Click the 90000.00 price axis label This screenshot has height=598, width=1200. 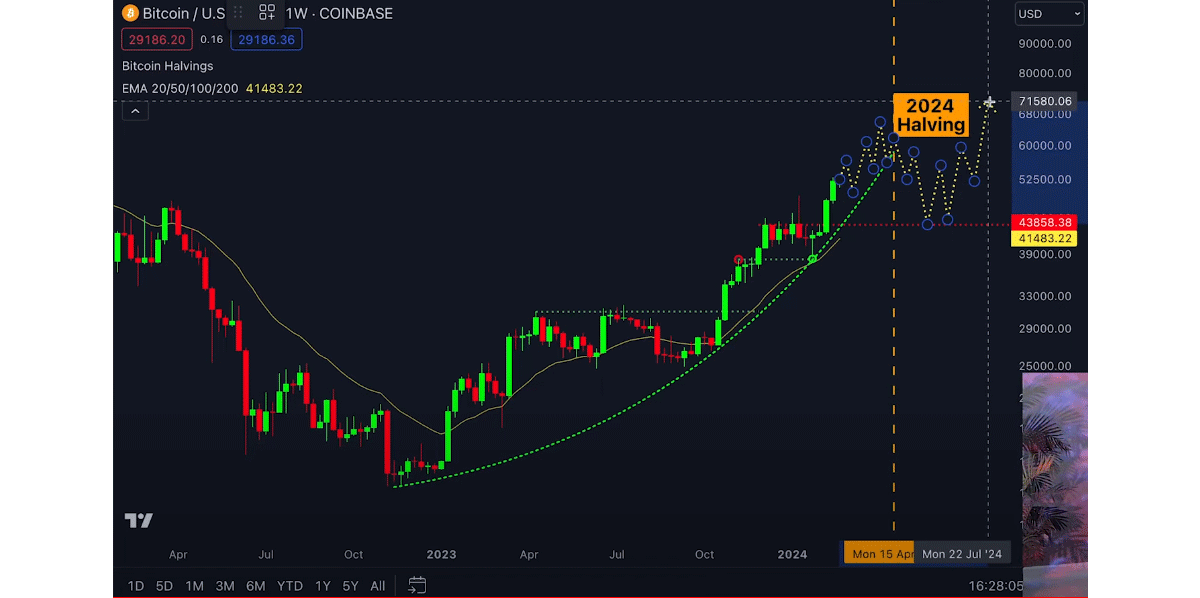[x=1045, y=44]
